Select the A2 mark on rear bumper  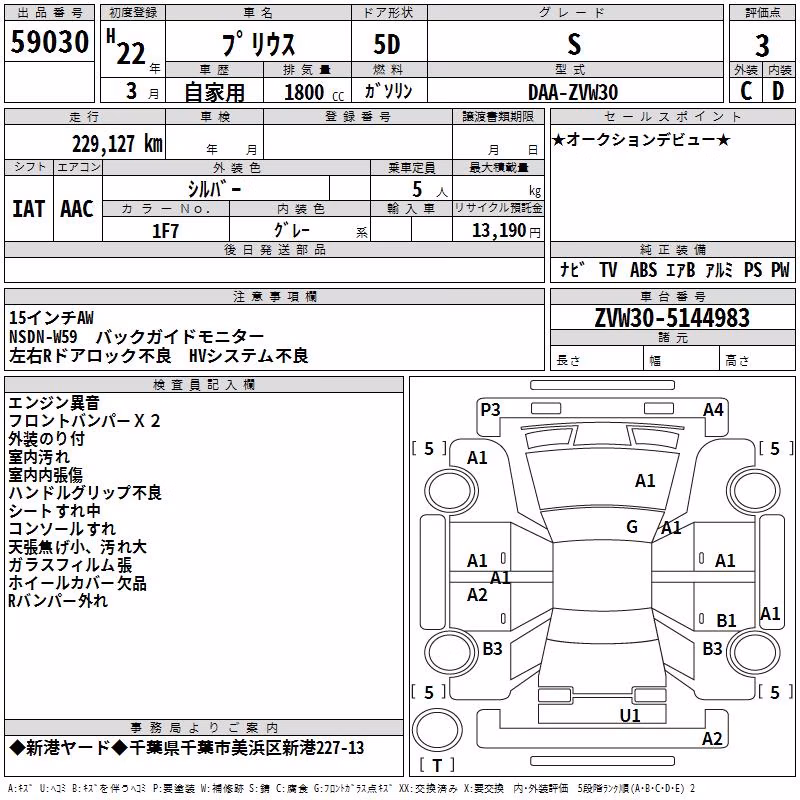(x=712, y=738)
